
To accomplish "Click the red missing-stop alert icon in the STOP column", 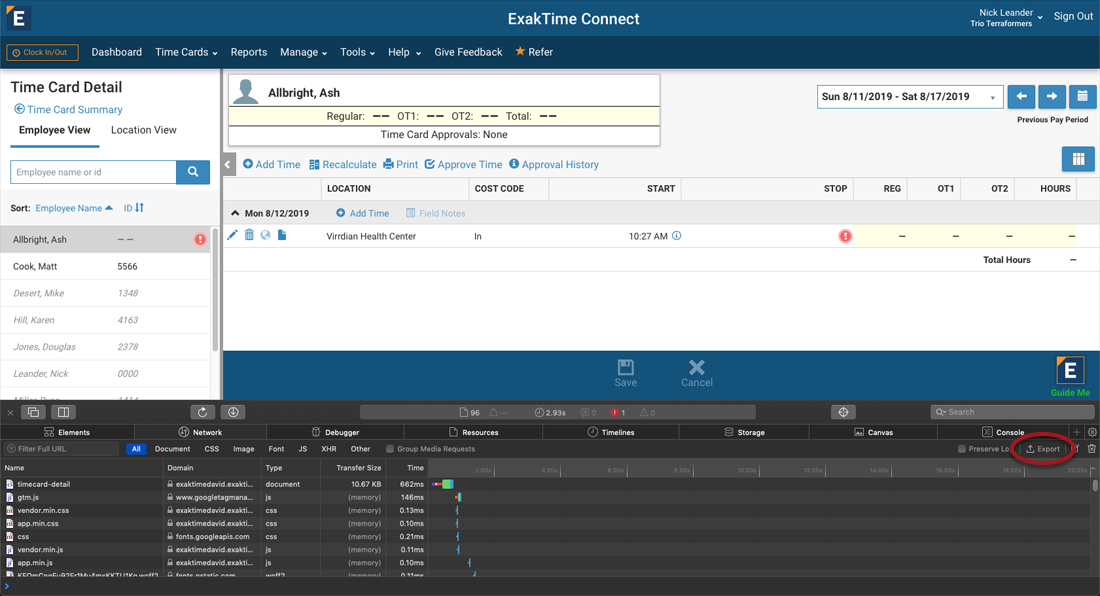I will 845,236.
